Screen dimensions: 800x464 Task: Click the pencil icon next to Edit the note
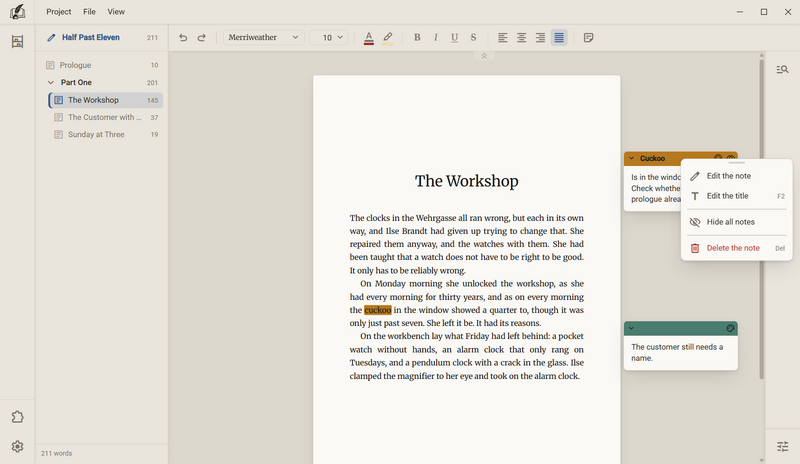click(x=695, y=176)
